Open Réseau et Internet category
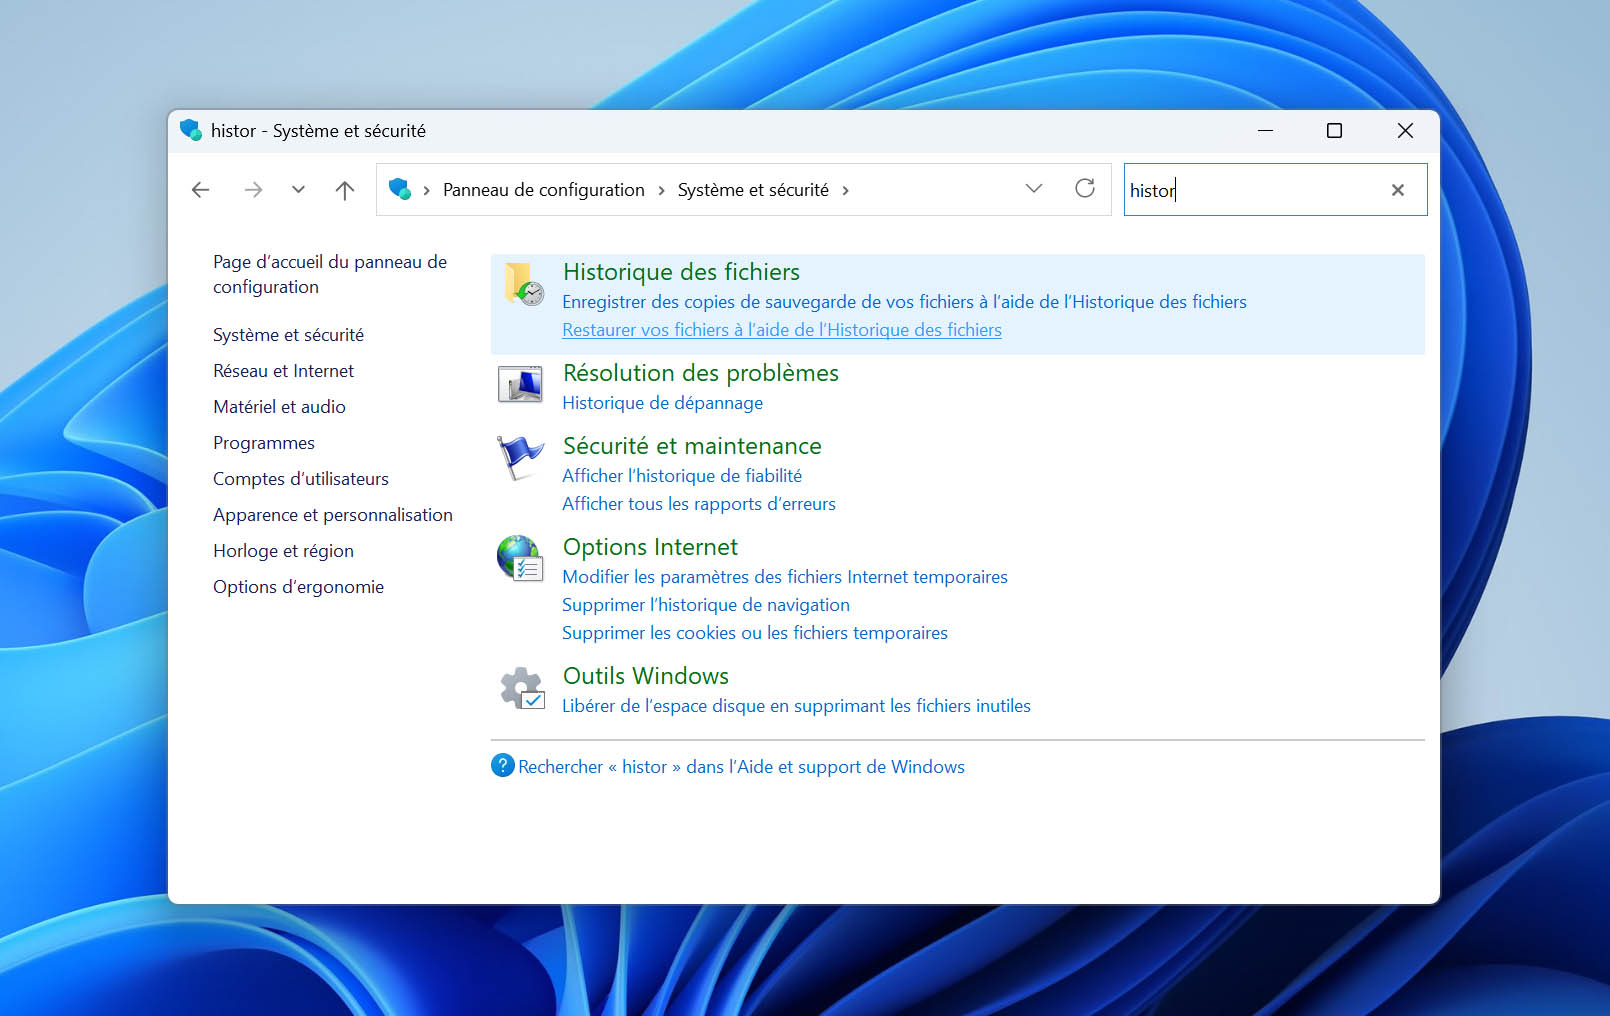This screenshot has width=1610, height=1016. 283,371
